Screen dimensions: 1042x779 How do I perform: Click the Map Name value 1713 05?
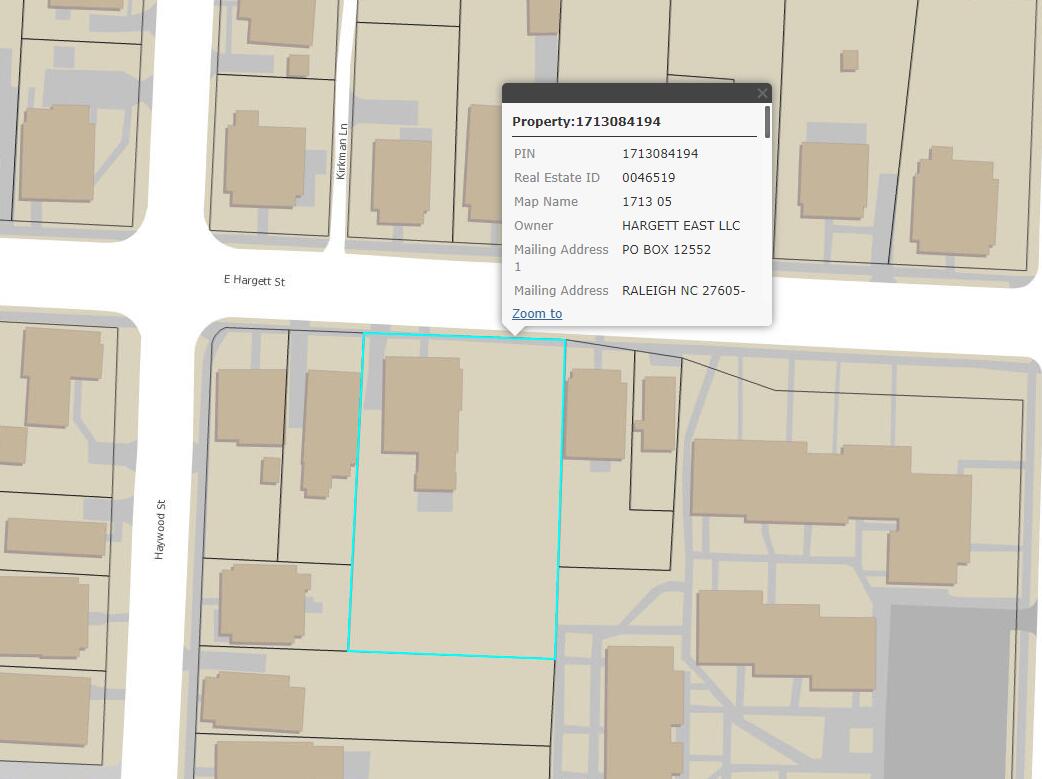pos(647,202)
